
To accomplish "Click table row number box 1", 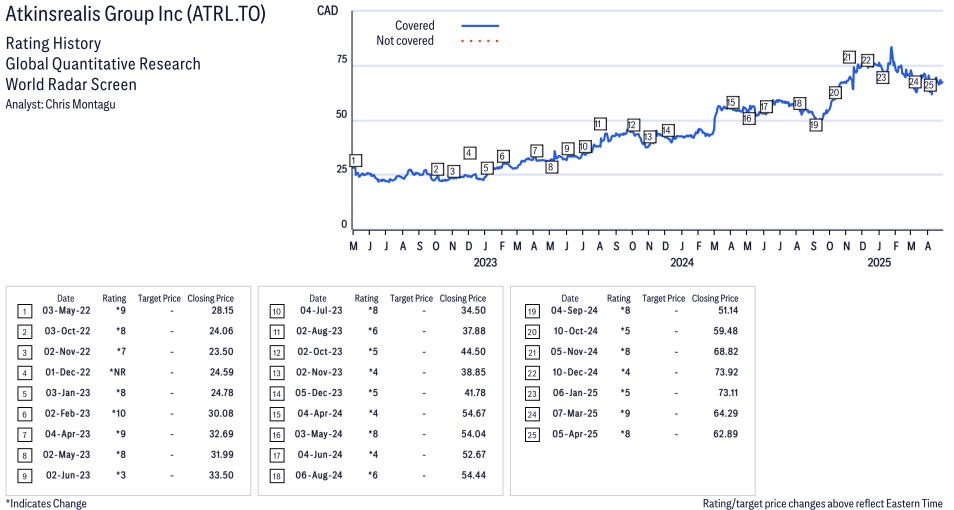I will tap(24, 312).
